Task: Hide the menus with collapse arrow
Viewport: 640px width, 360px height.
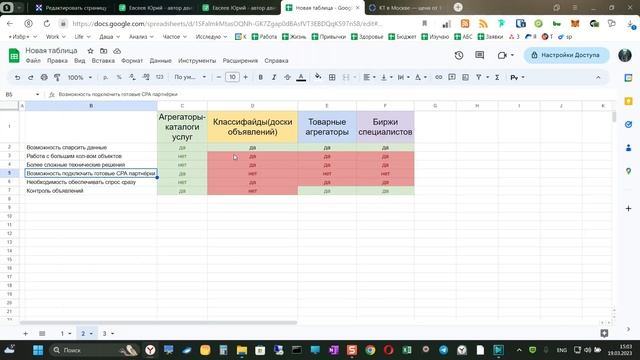Action: [598, 77]
